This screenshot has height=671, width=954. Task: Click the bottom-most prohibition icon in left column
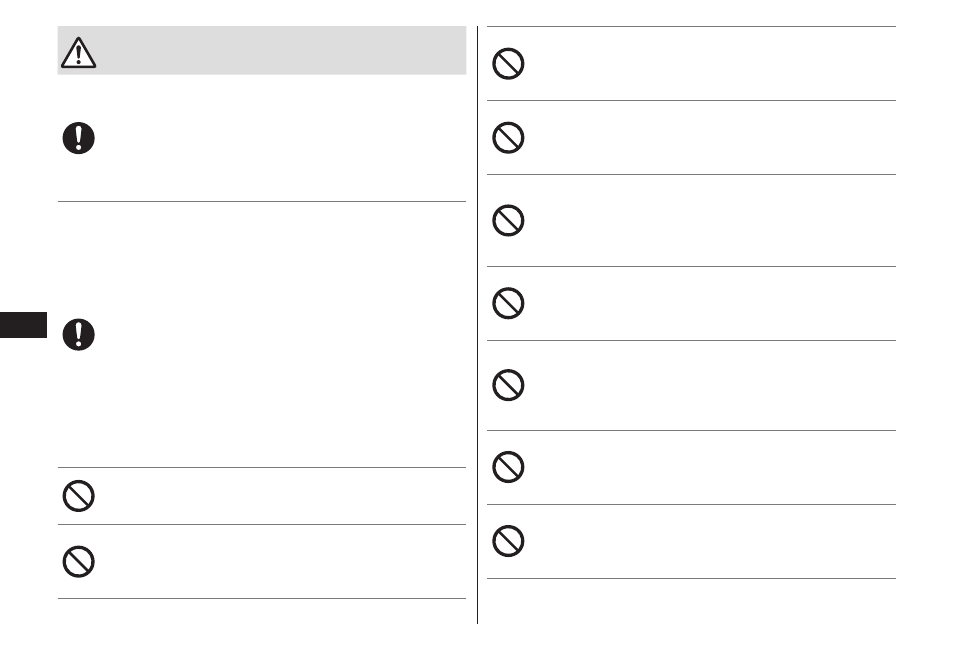pos(78,561)
